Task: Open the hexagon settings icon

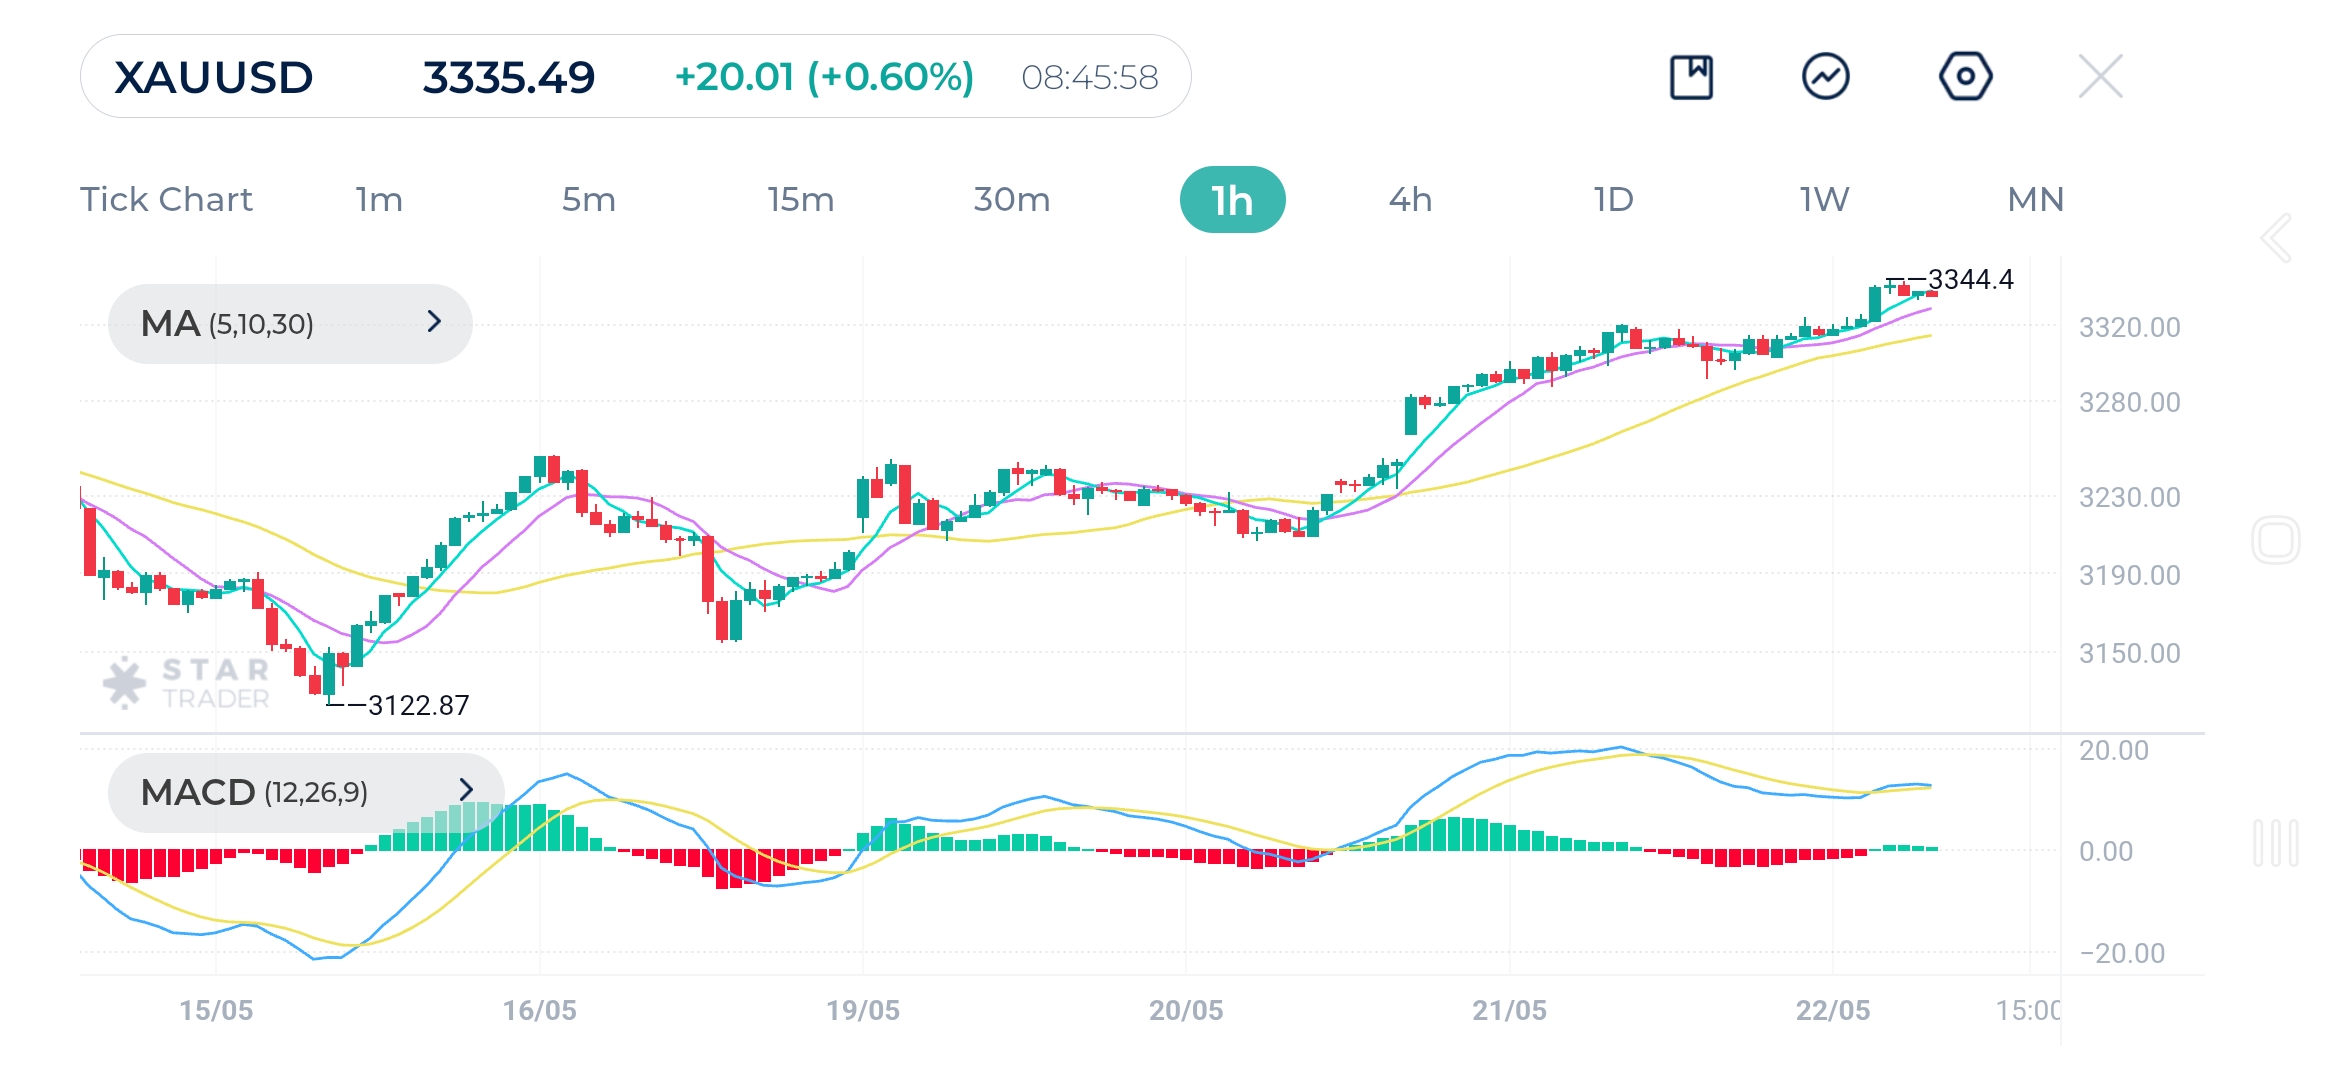Action: pos(1965,77)
